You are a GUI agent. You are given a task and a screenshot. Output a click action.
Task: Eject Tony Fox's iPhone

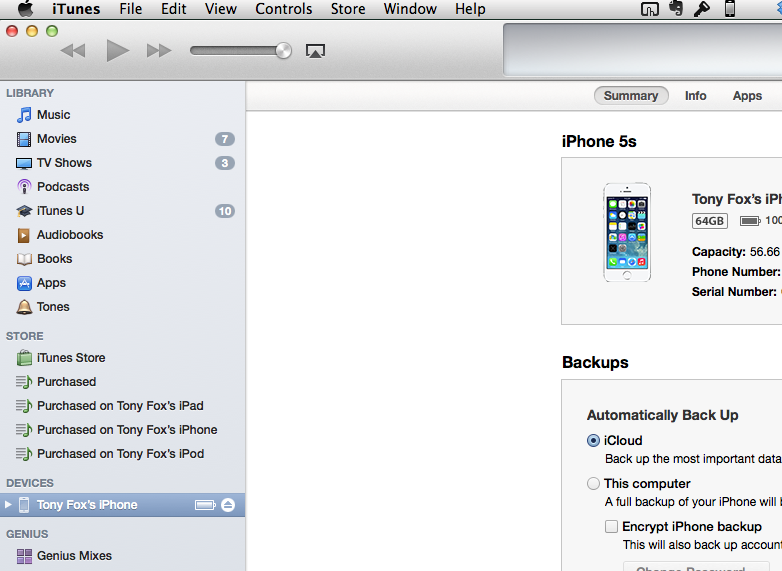(228, 505)
